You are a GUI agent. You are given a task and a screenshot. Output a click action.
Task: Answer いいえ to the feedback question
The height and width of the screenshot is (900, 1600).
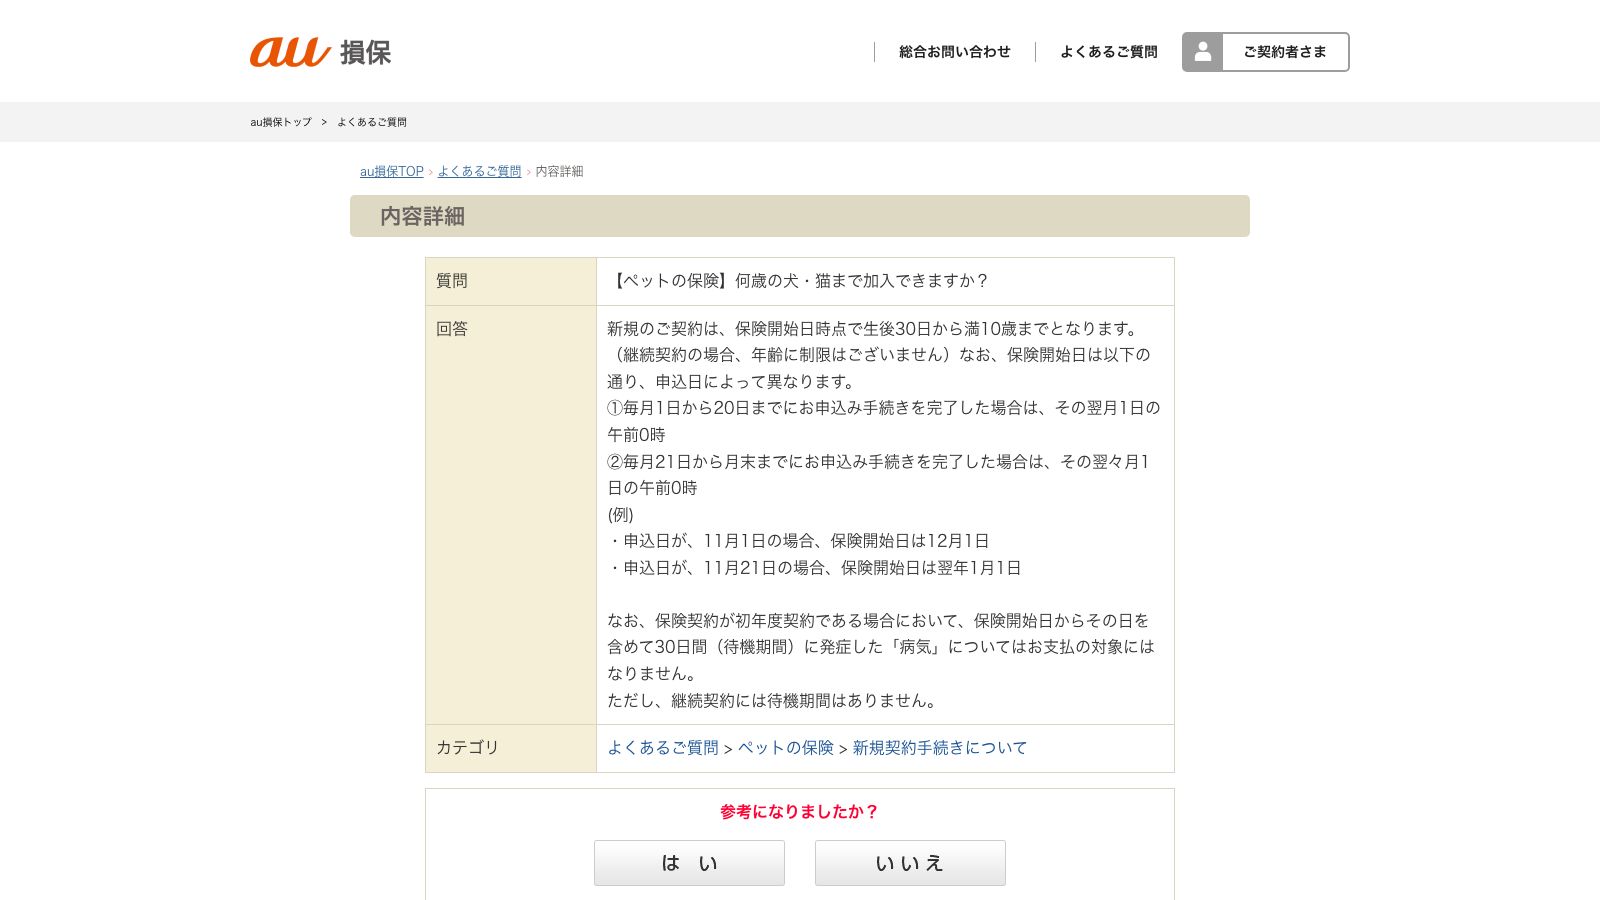[x=910, y=863]
